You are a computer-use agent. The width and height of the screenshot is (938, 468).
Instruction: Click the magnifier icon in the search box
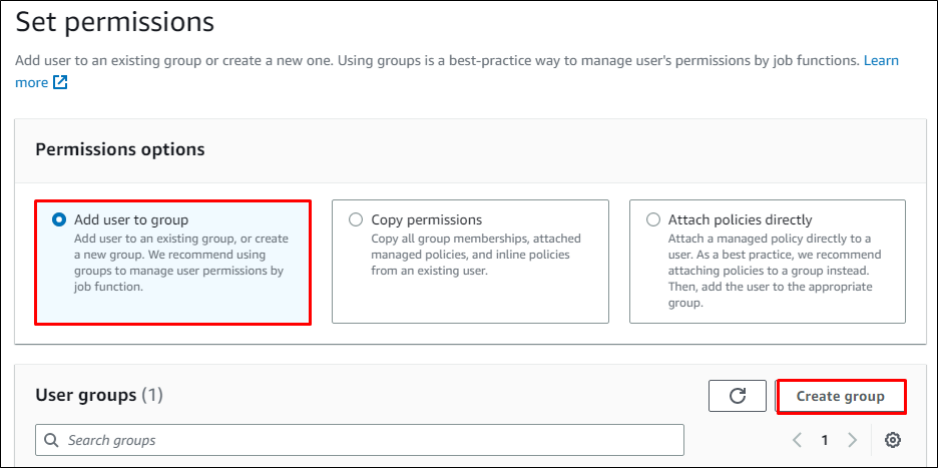[x=51, y=440]
